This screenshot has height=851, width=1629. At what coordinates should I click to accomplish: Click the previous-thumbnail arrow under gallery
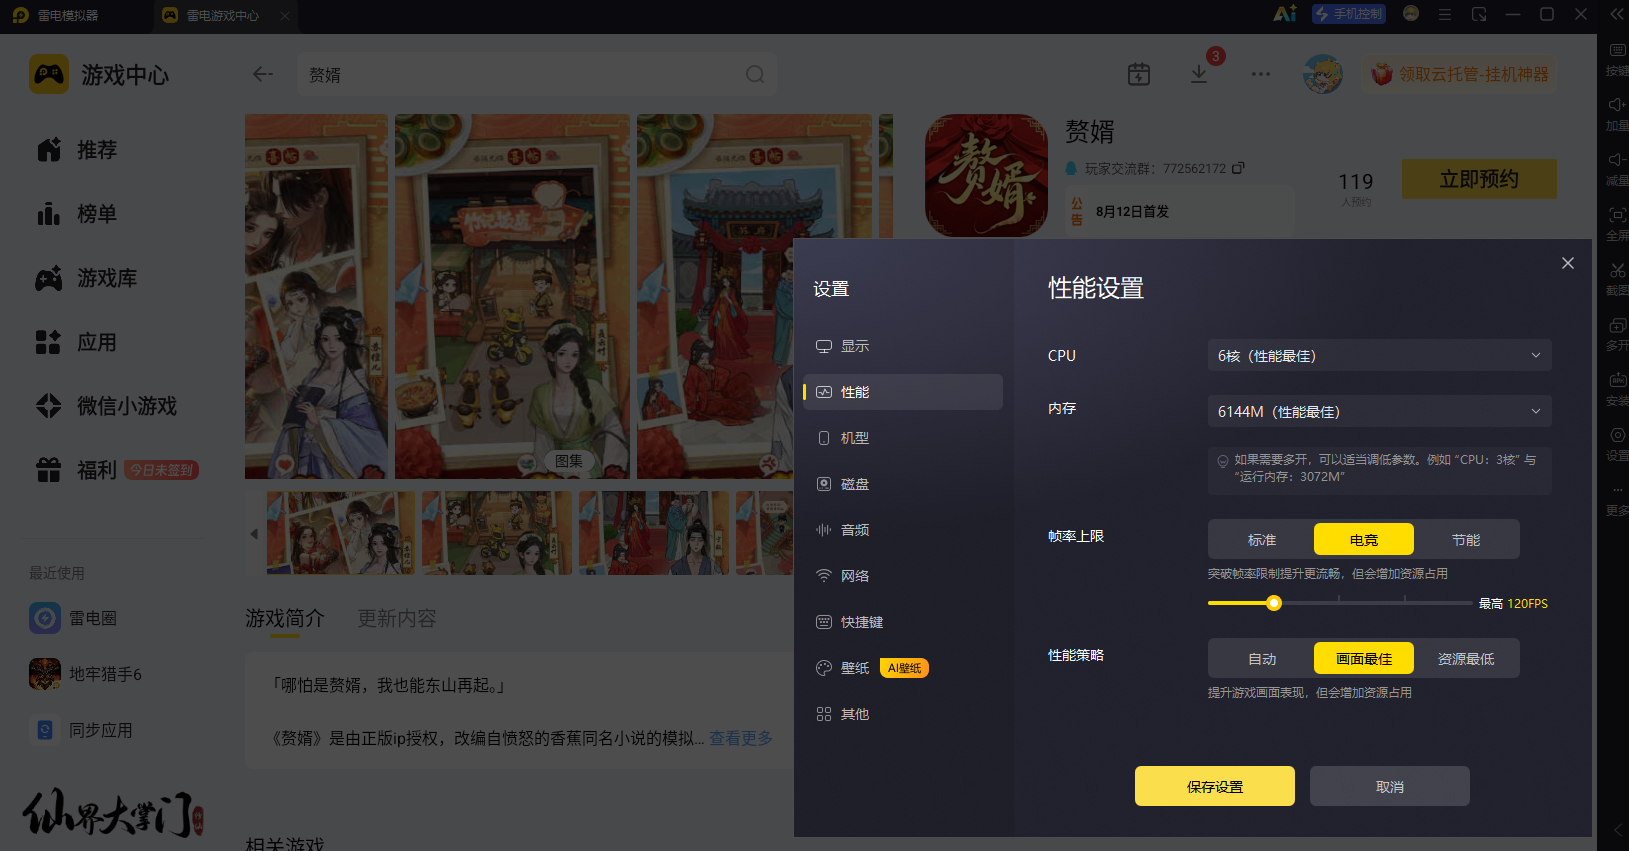[254, 534]
